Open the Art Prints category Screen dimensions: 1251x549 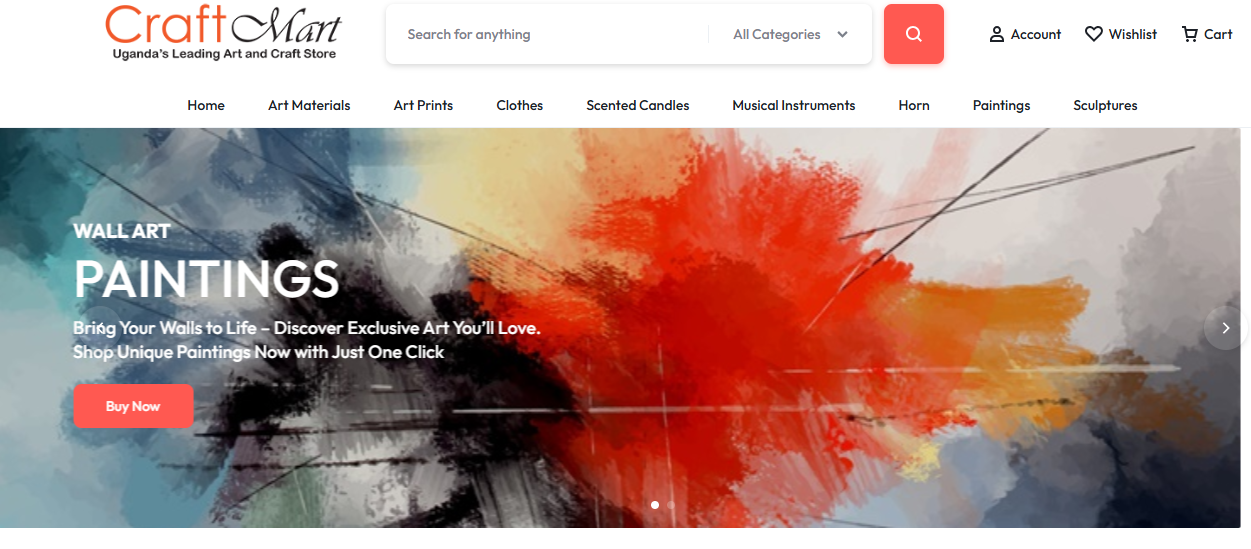click(423, 105)
